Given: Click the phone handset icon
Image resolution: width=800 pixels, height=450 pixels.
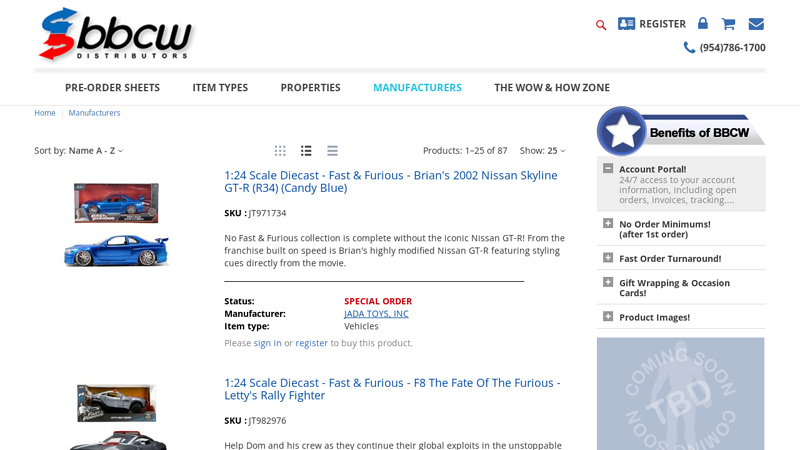Looking at the screenshot, I should tap(689, 47).
